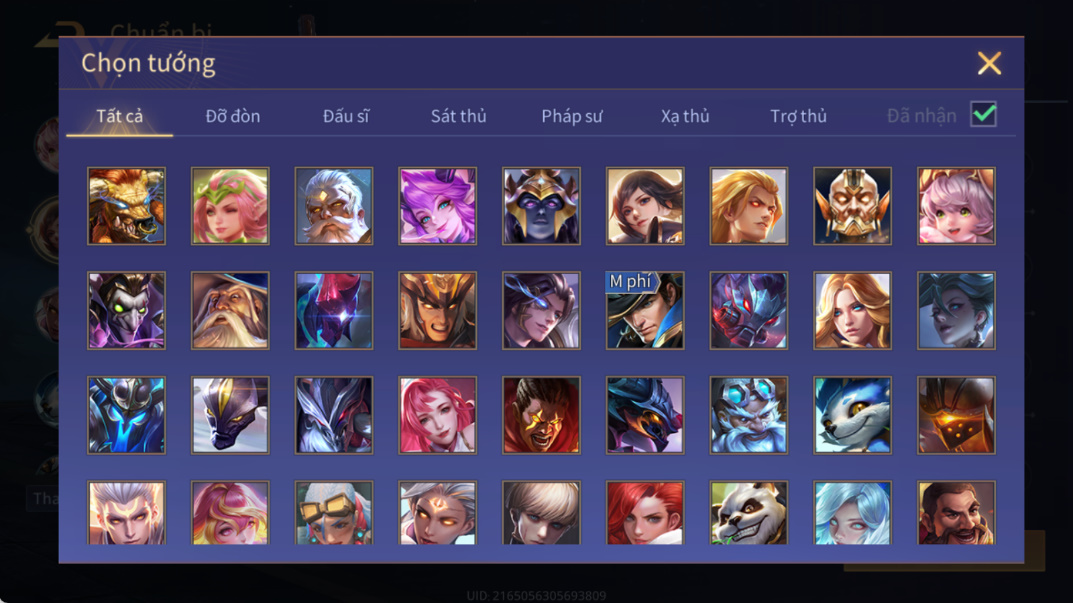The width and height of the screenshot is (1073, 603).
Task: Select the orange horned beast hero portrait
Action: click(x=127, y=206)
